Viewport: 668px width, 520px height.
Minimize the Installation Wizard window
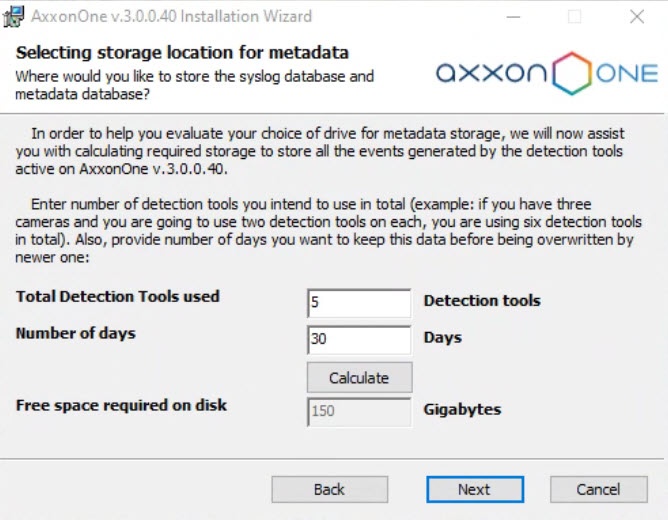click(x=512, y=17)
